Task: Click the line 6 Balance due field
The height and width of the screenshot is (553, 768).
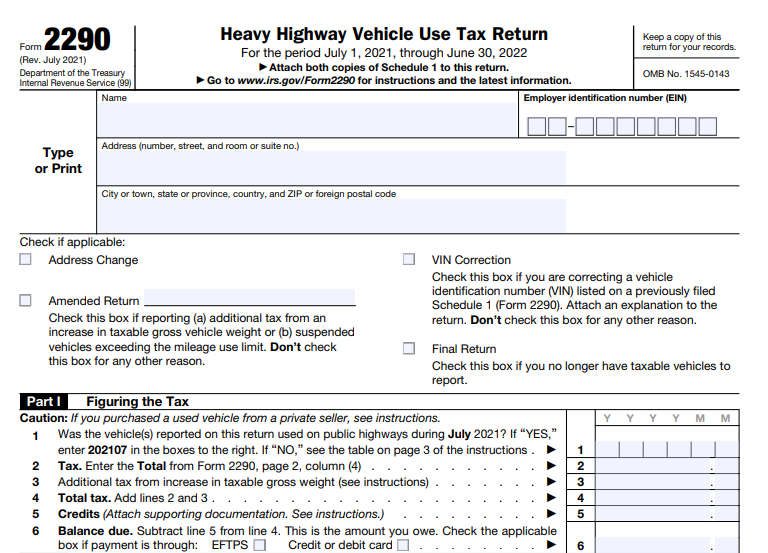Action: 667,545
